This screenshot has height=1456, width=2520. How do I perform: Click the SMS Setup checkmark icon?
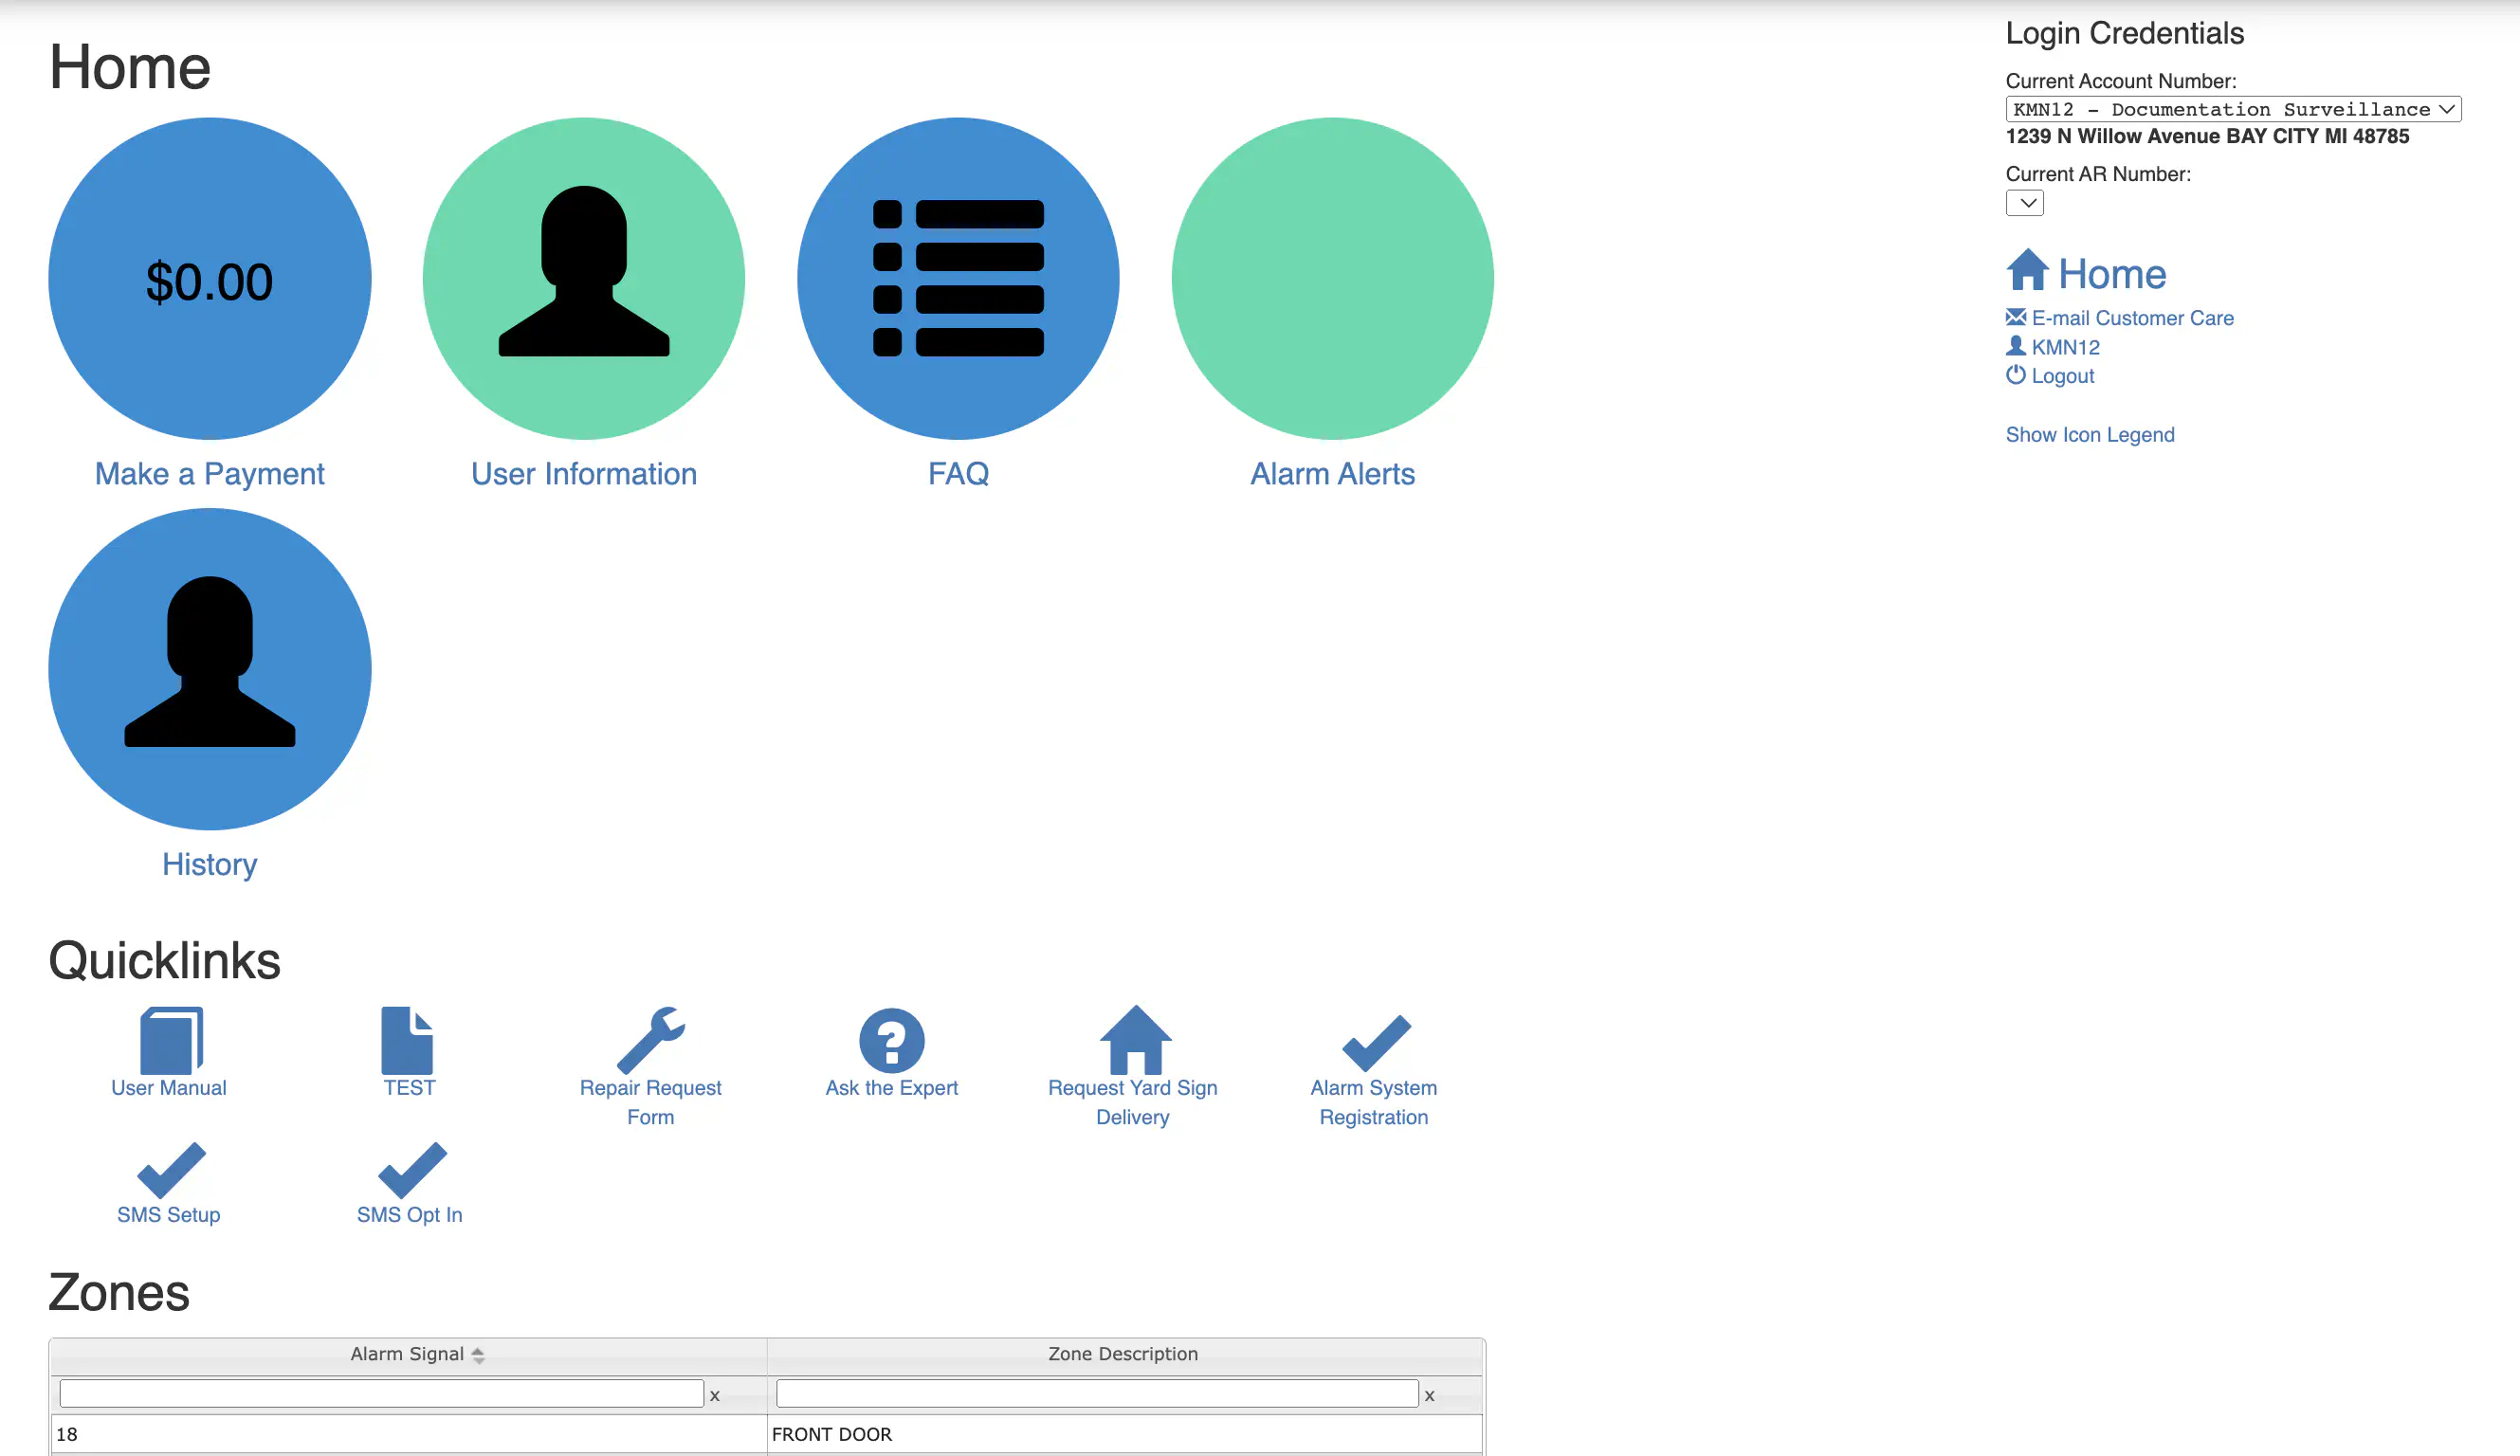point(171,1170)
